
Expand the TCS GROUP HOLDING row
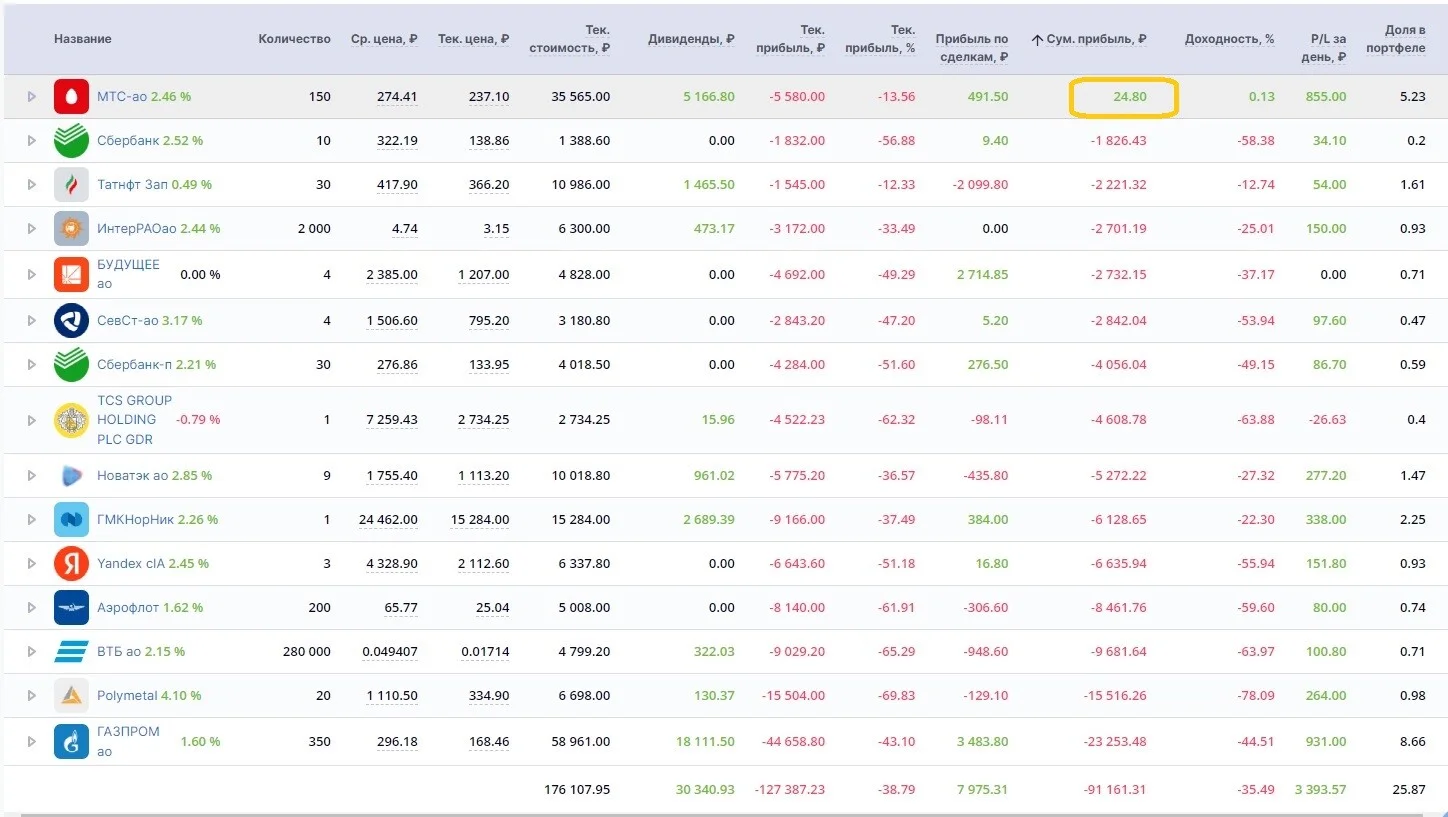coord(31,420)
